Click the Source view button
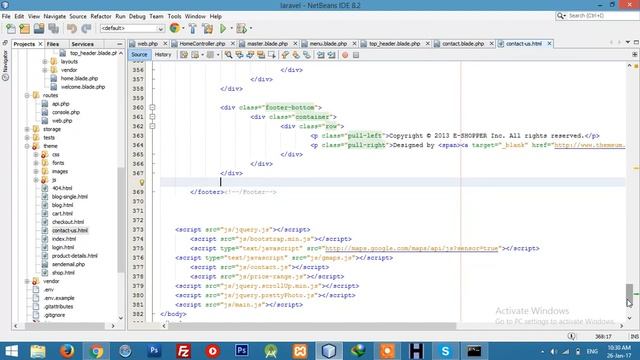 click(139, 55)
